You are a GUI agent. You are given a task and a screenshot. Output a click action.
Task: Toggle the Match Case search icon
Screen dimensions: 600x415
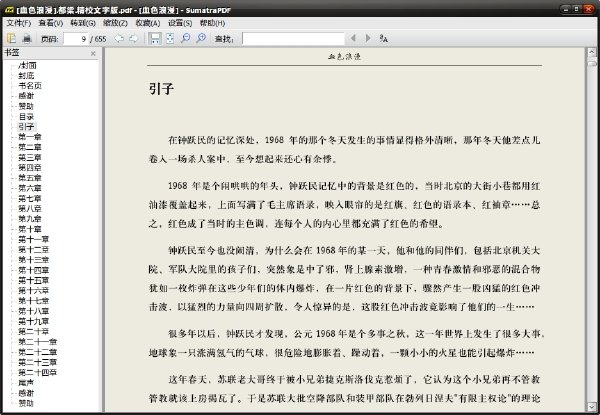383,38
